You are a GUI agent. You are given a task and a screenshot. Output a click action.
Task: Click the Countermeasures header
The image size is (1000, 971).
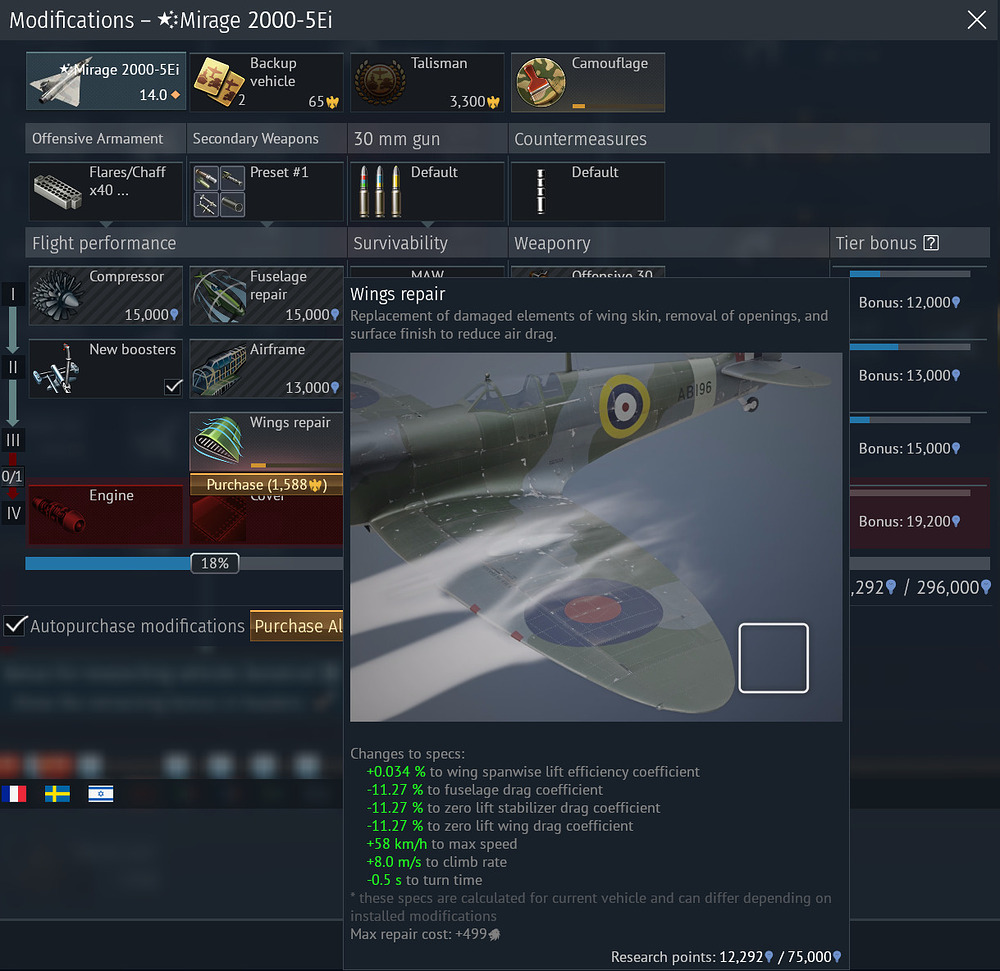point(749,138)
